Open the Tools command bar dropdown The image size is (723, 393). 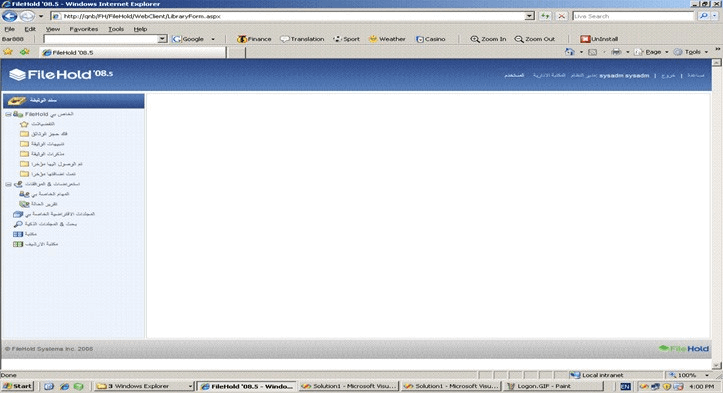[x=691, y=52]
